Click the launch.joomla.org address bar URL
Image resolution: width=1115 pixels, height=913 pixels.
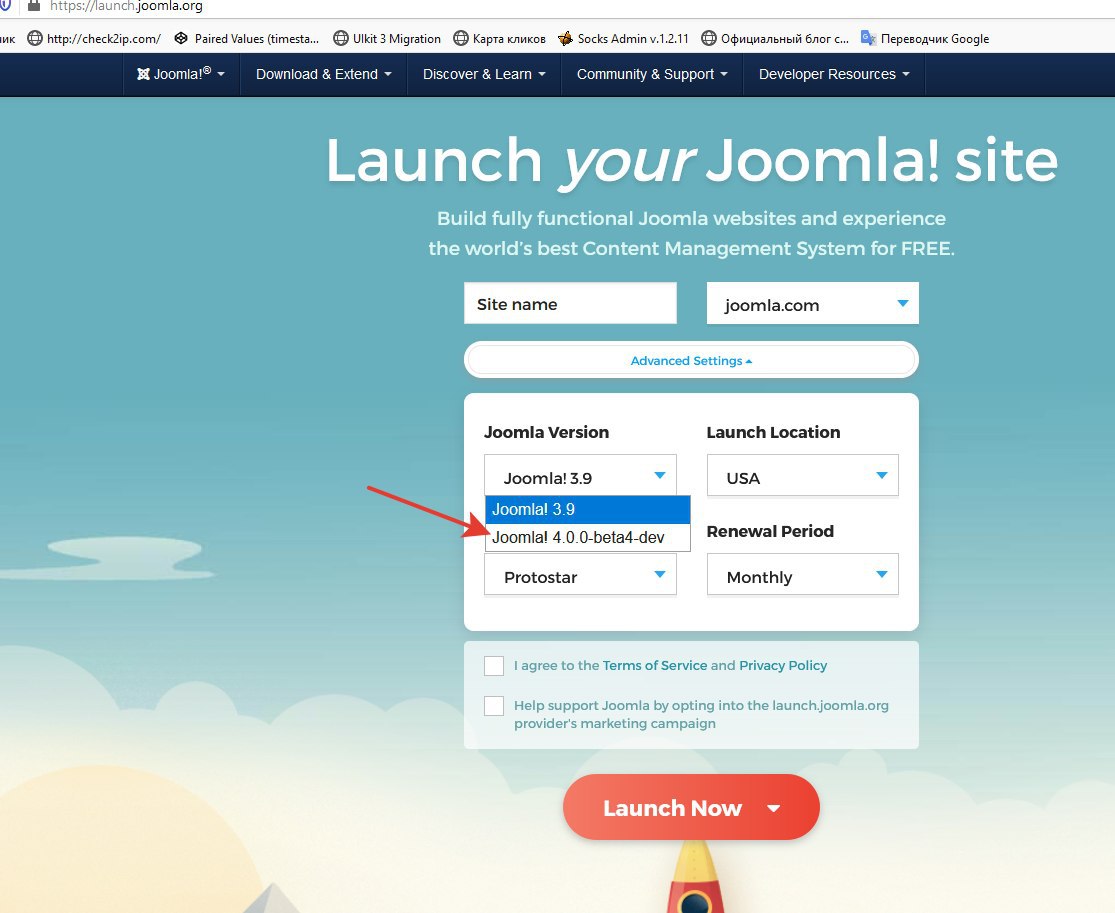(126, 6)
